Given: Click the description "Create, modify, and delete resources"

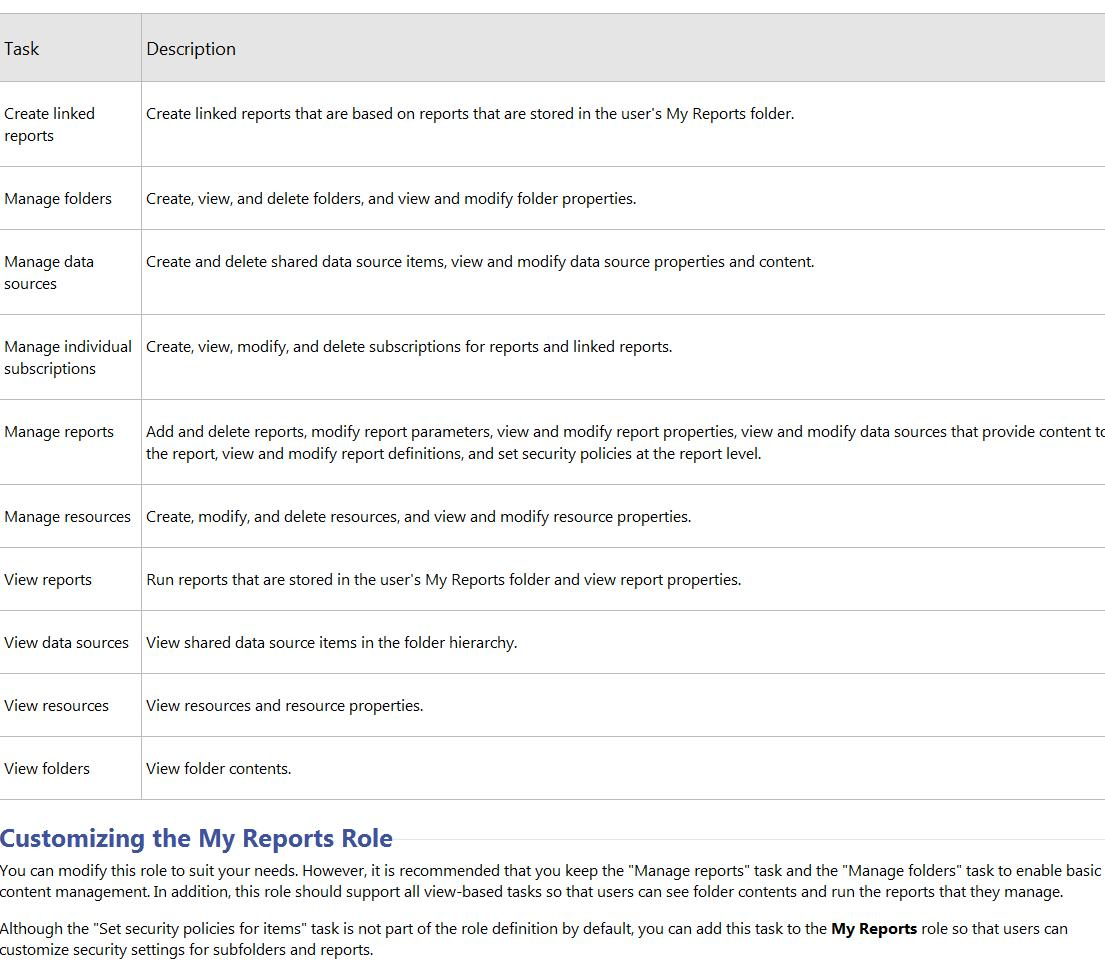Looking at the screenshot, I should [419, 516].
